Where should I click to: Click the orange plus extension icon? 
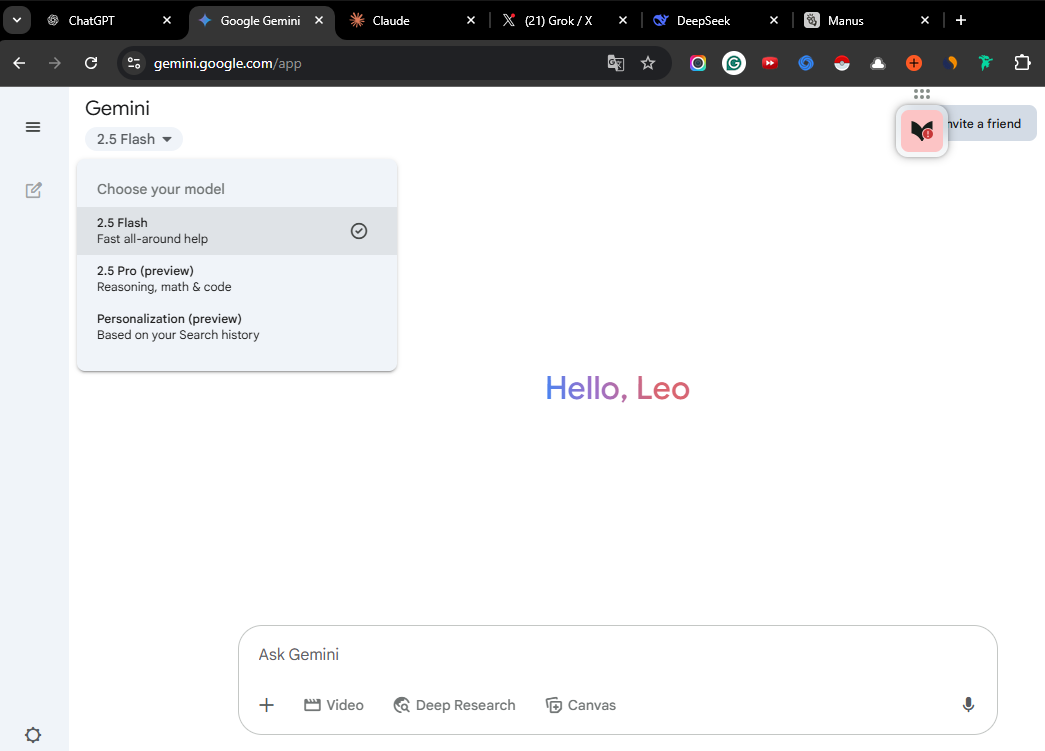(914, 63)
